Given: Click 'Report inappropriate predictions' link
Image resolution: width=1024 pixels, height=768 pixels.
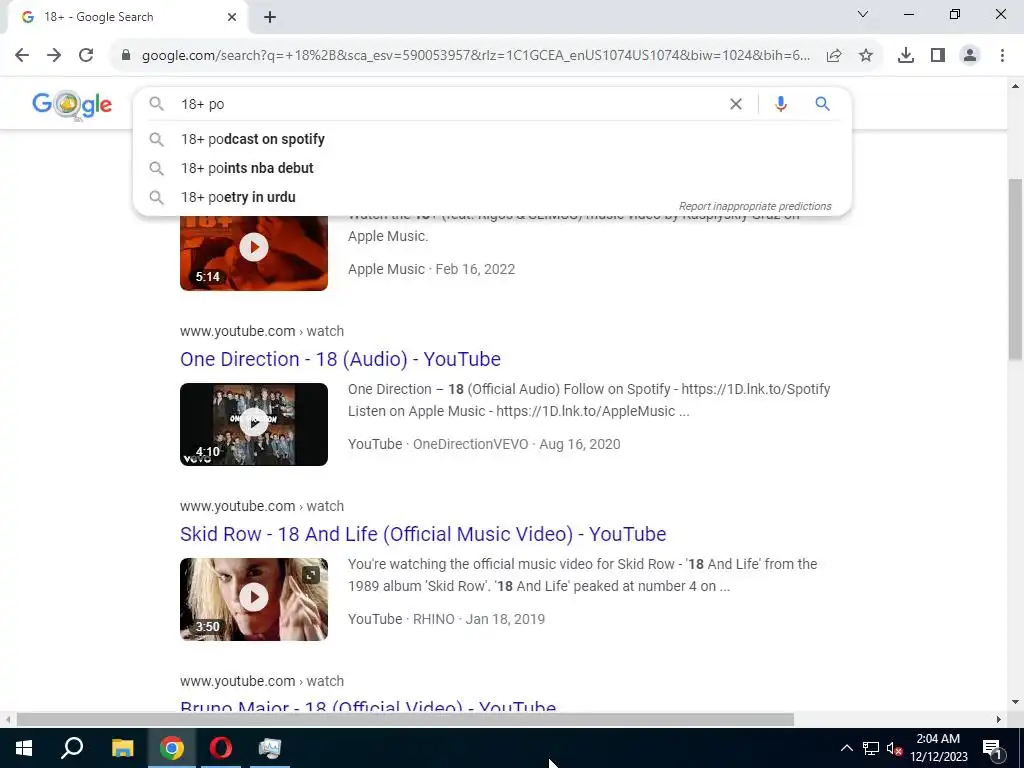Looking at the screenshot, I should pyautogui.click(x=755, y=206).
